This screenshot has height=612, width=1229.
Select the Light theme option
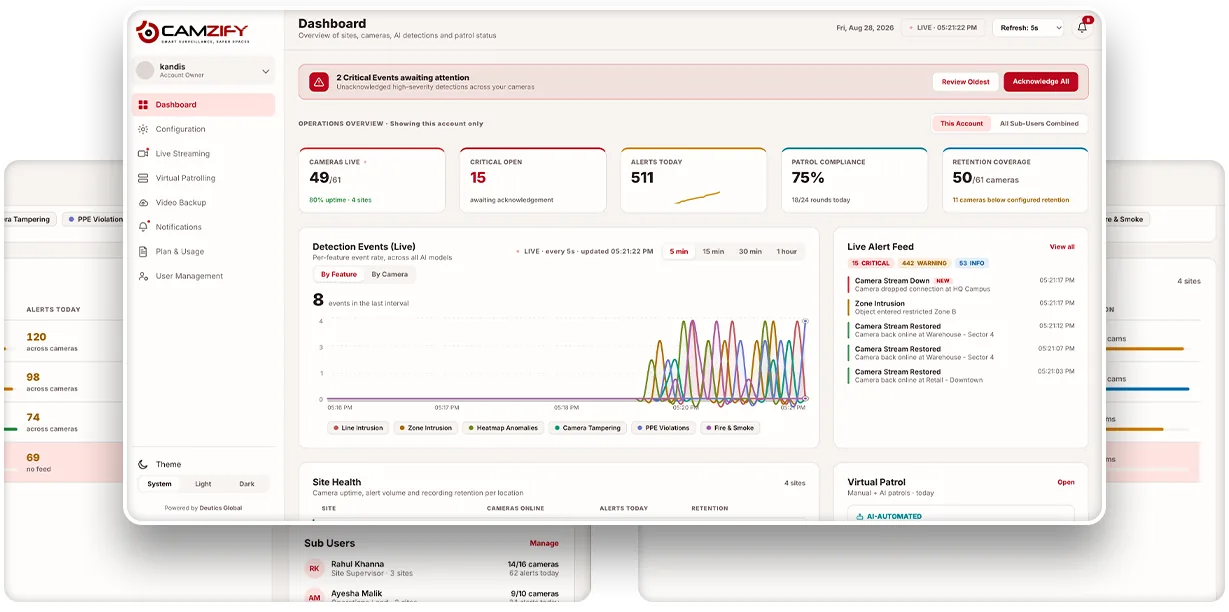click(203, 484)
